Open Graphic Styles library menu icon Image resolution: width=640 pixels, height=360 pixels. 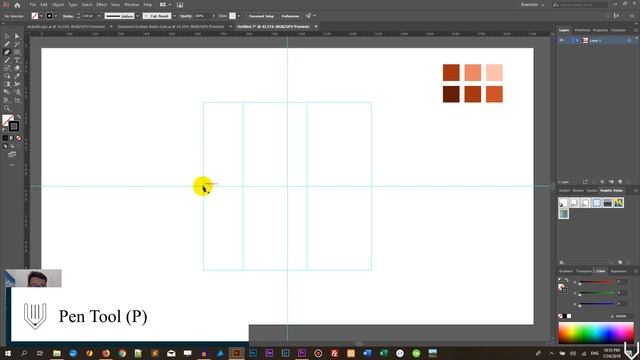pos(562,262)
